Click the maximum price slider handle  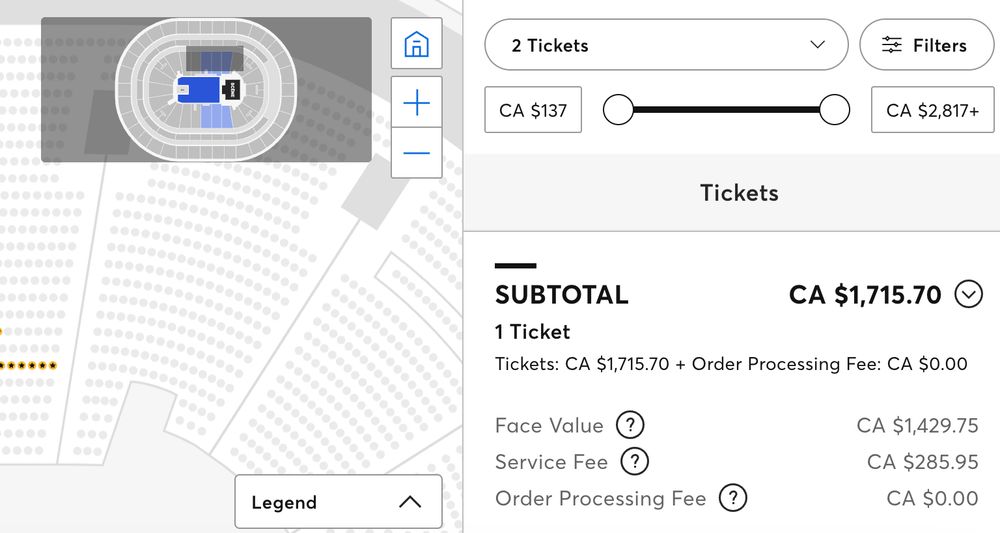pos(834,110)
